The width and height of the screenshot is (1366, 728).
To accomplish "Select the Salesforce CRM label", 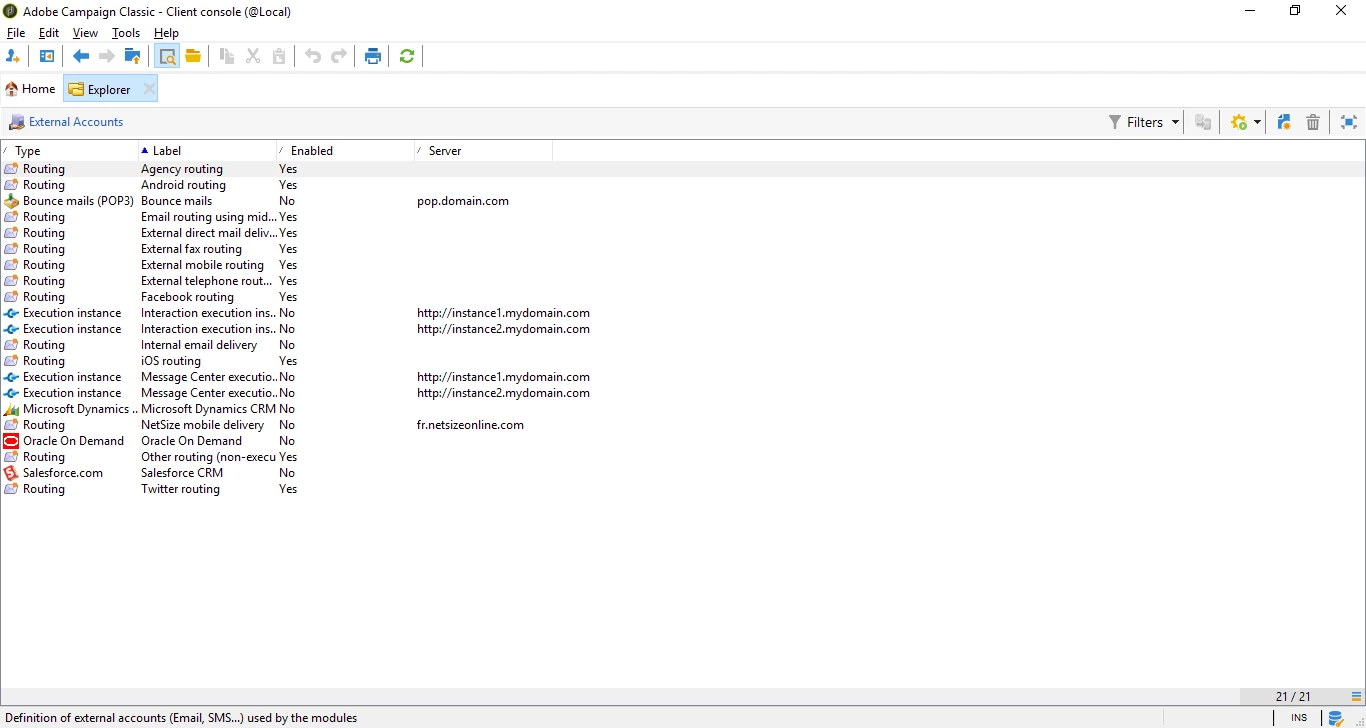I will 182,473.
